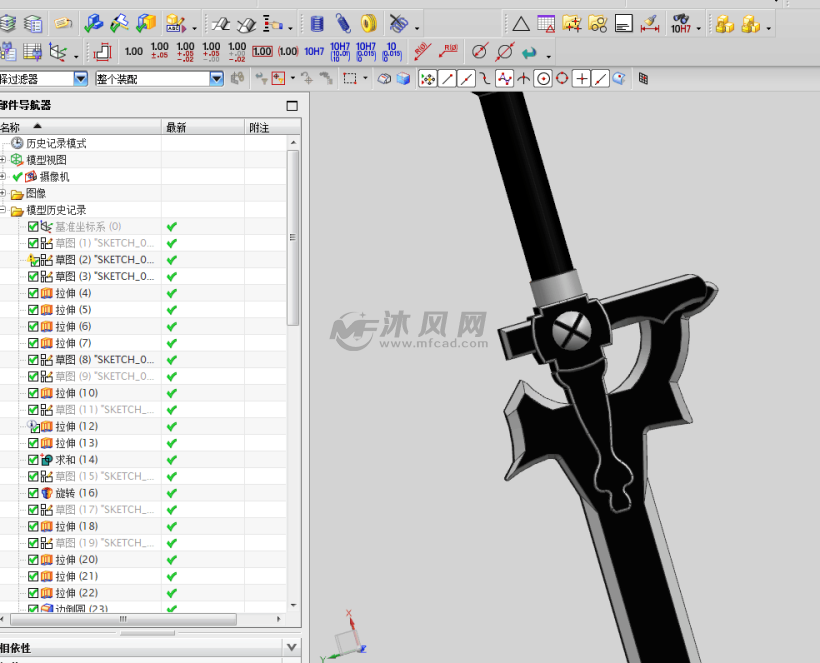This screenshot has width=820, height=663.
Task: Click the teal curved return arrow icon
Action: pos(529,52)
